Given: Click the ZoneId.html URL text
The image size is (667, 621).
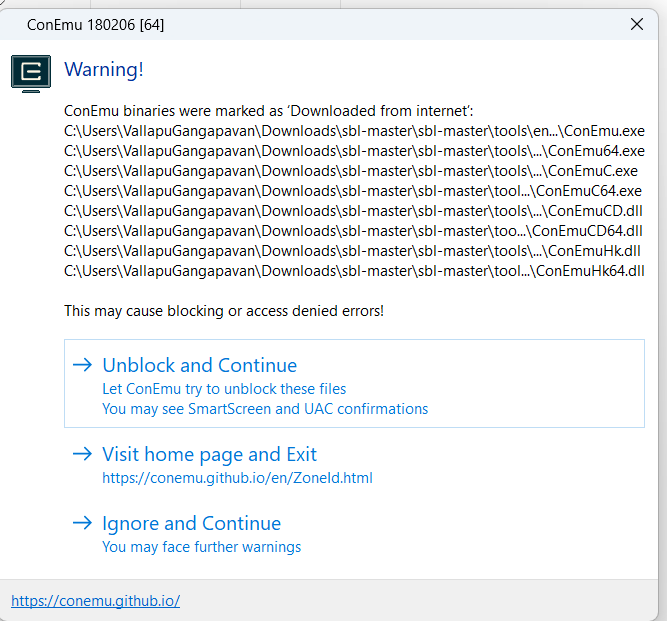Looking at the screenshot, I should click(237, 478).
